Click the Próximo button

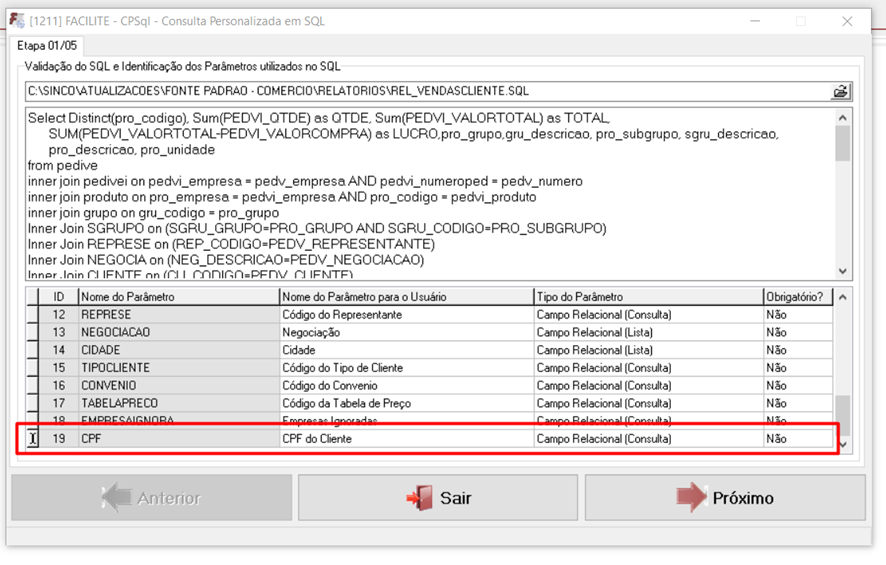click(x=725, y=497)
